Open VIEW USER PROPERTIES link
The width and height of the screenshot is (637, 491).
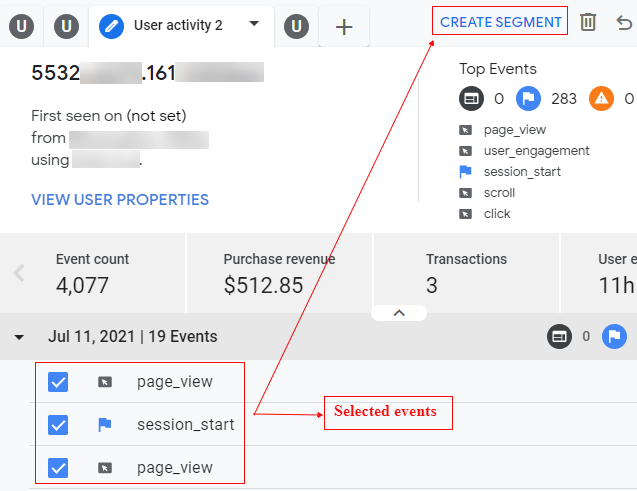(x=120, y=199)
